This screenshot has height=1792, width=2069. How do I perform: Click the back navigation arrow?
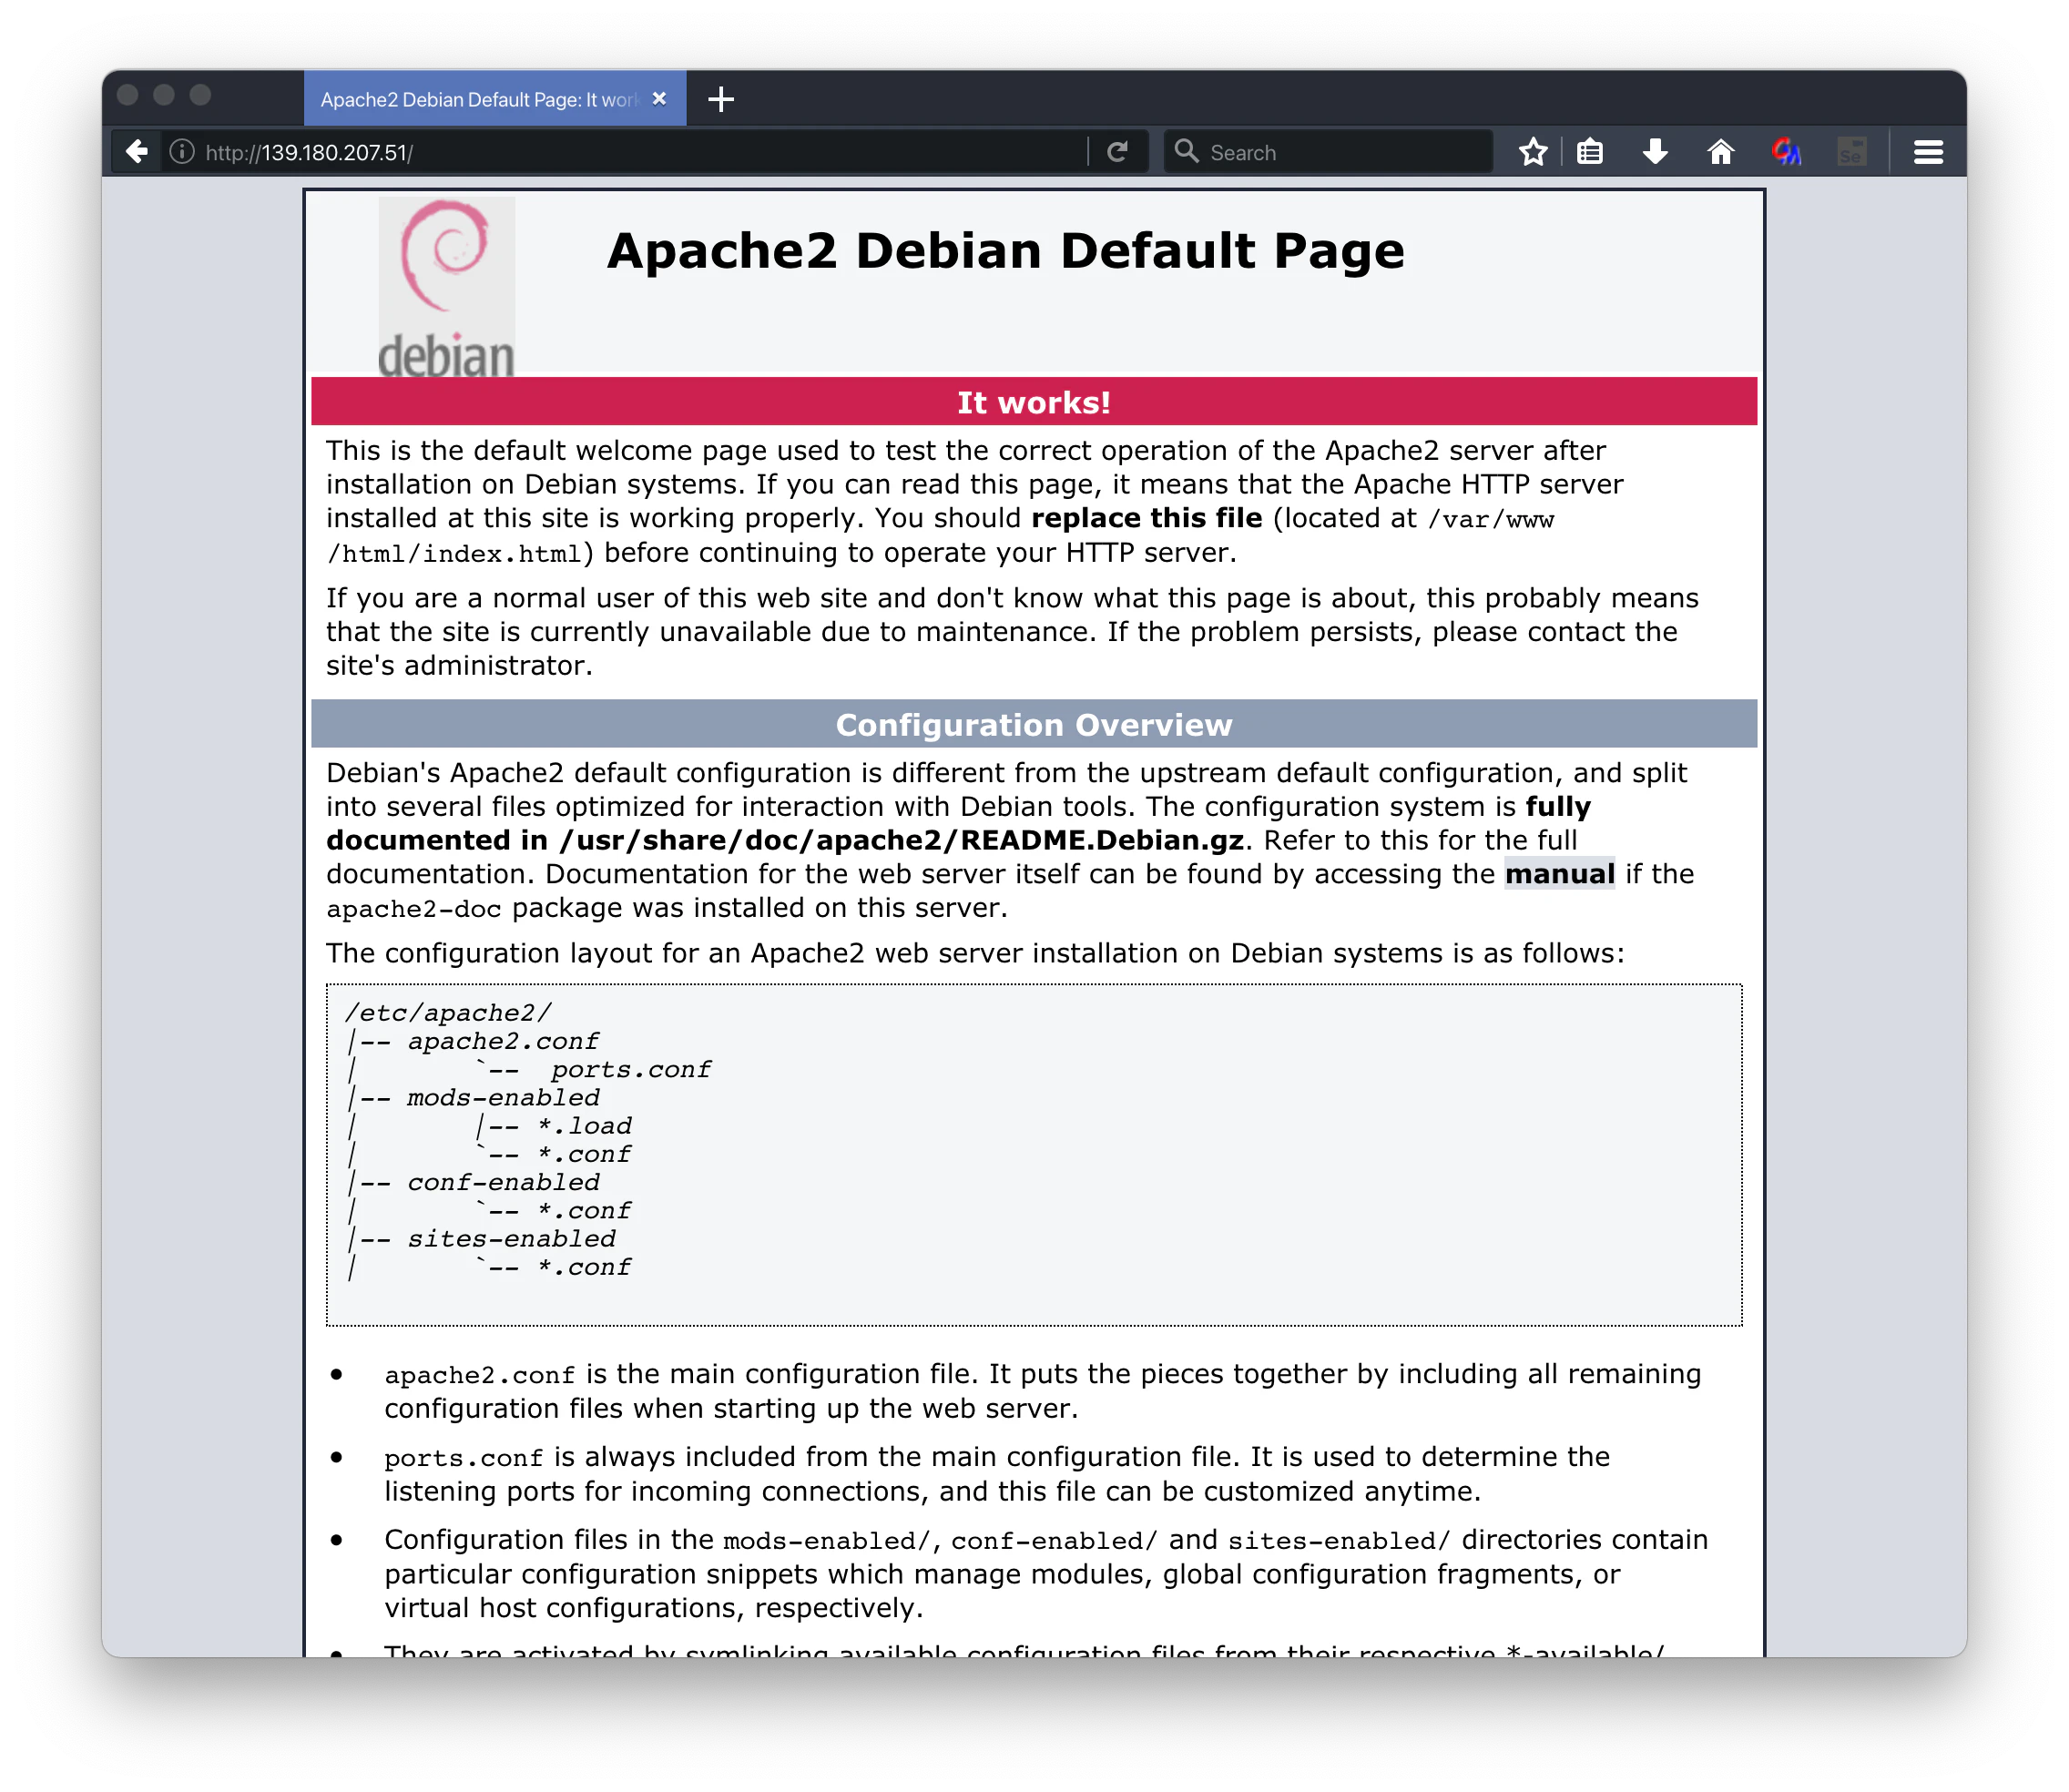(x=137, y=152)
